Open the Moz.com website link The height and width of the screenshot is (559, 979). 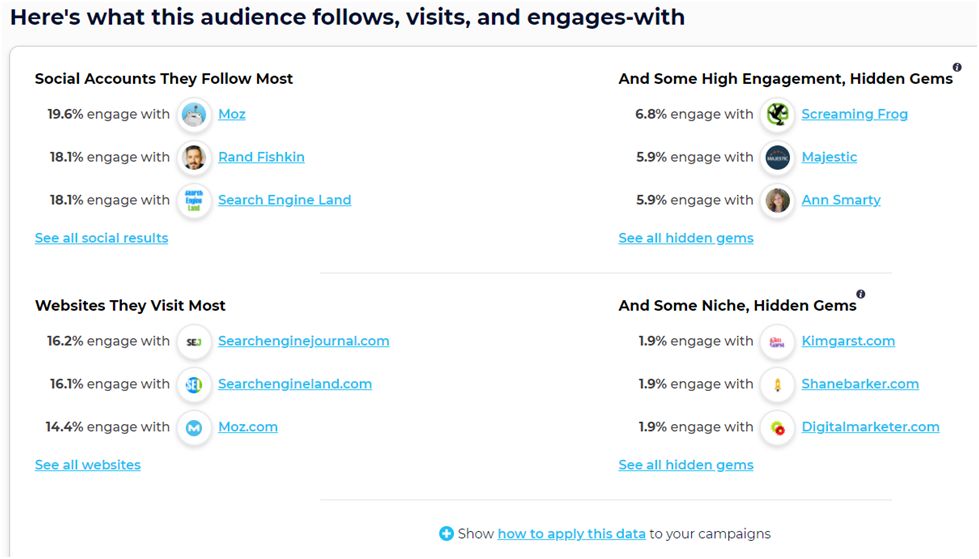point(248,427)
